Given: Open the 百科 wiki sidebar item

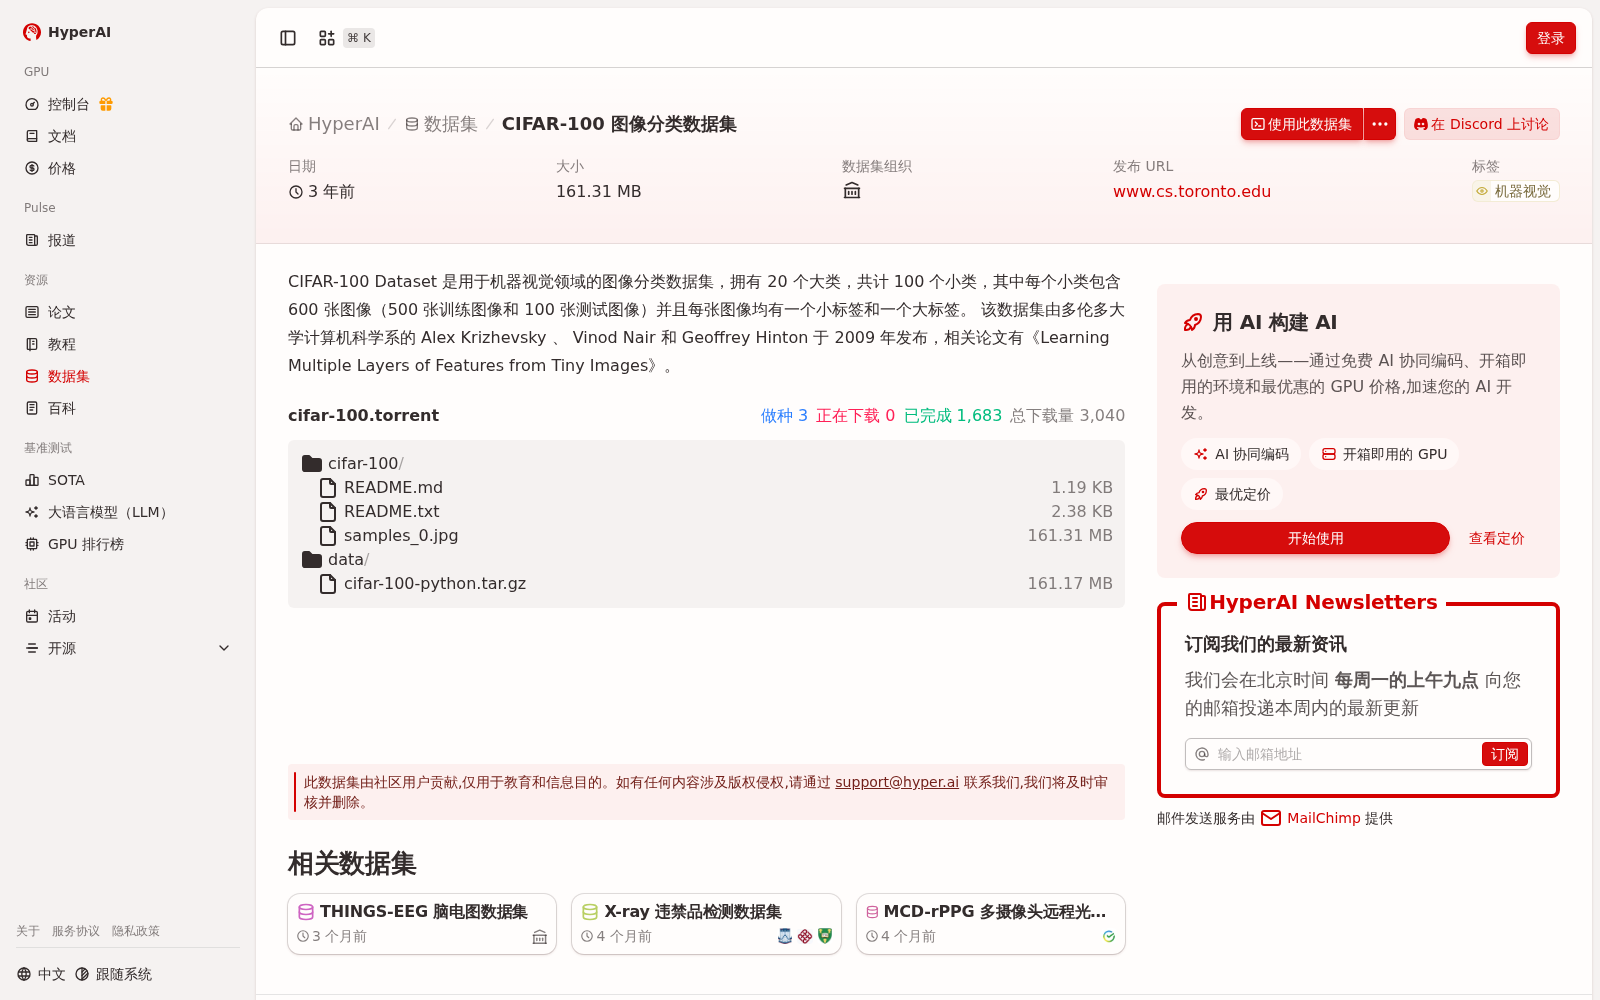Looking at the screenshot, I should pyautogui.click(x=128, y=408).
